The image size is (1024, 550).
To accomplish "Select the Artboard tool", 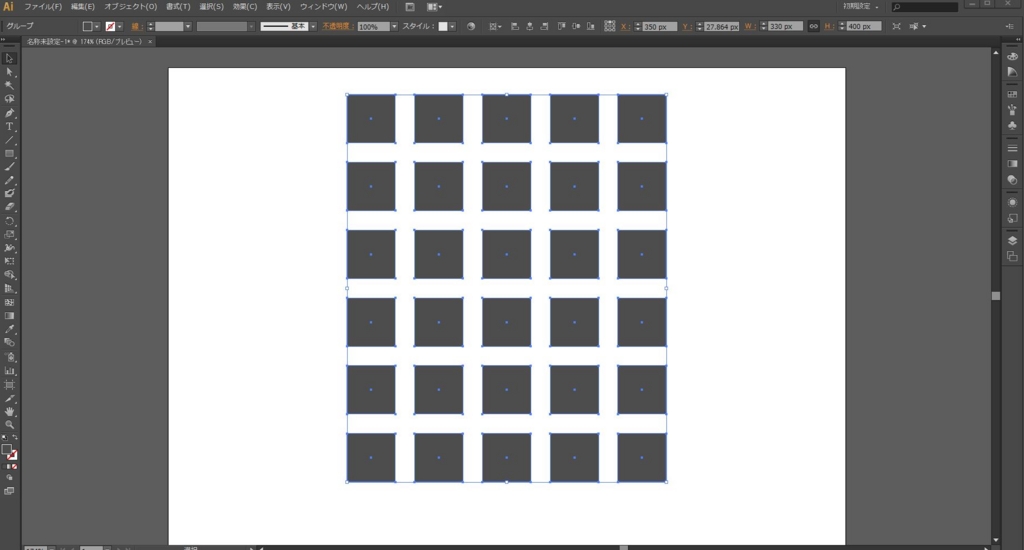I will 9,385.
